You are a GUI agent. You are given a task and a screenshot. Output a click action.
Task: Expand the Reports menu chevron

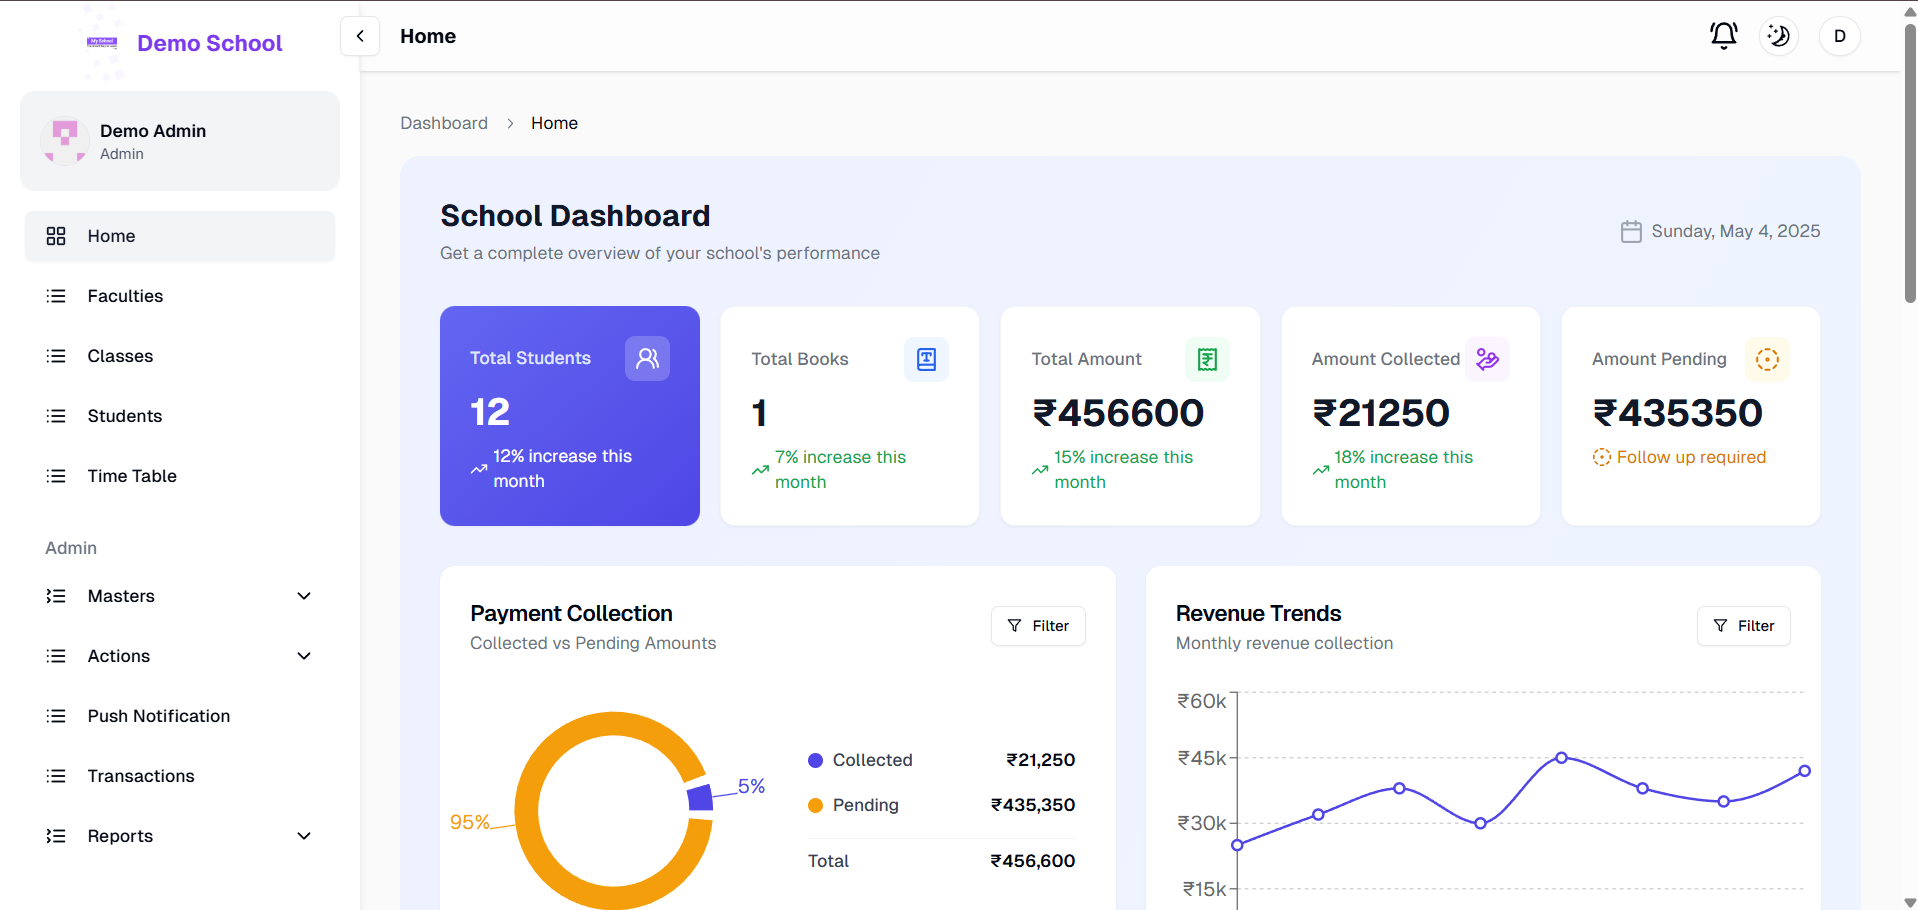(304, 836)
